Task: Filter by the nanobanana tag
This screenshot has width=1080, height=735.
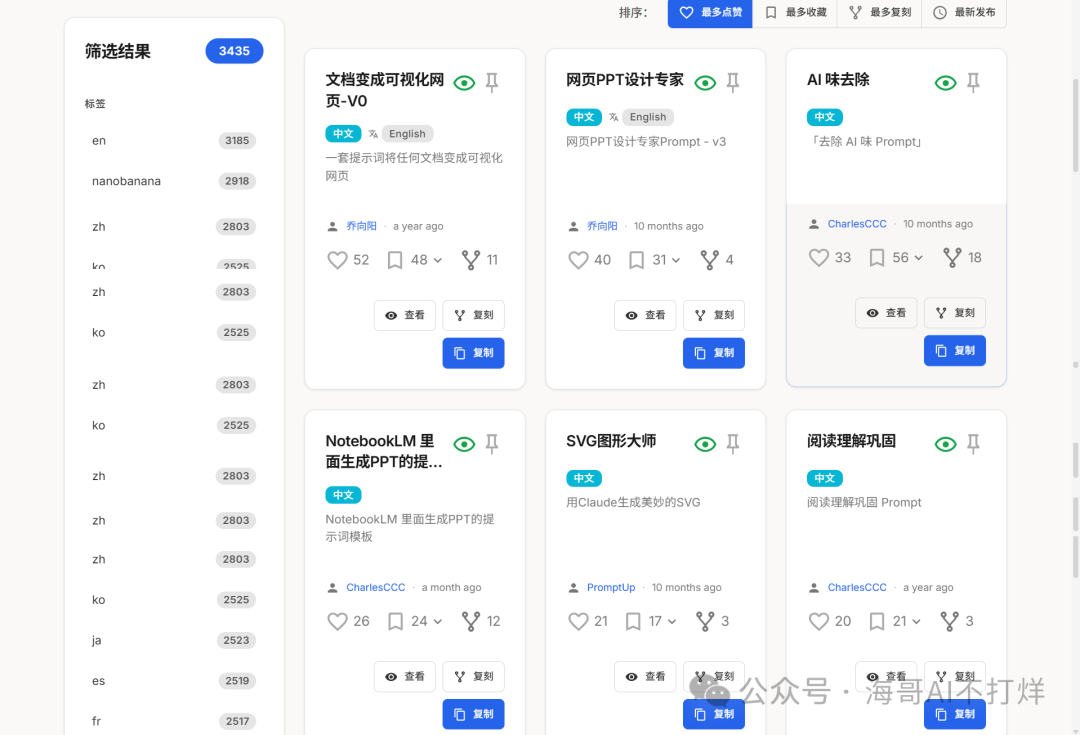Action: 126,181
